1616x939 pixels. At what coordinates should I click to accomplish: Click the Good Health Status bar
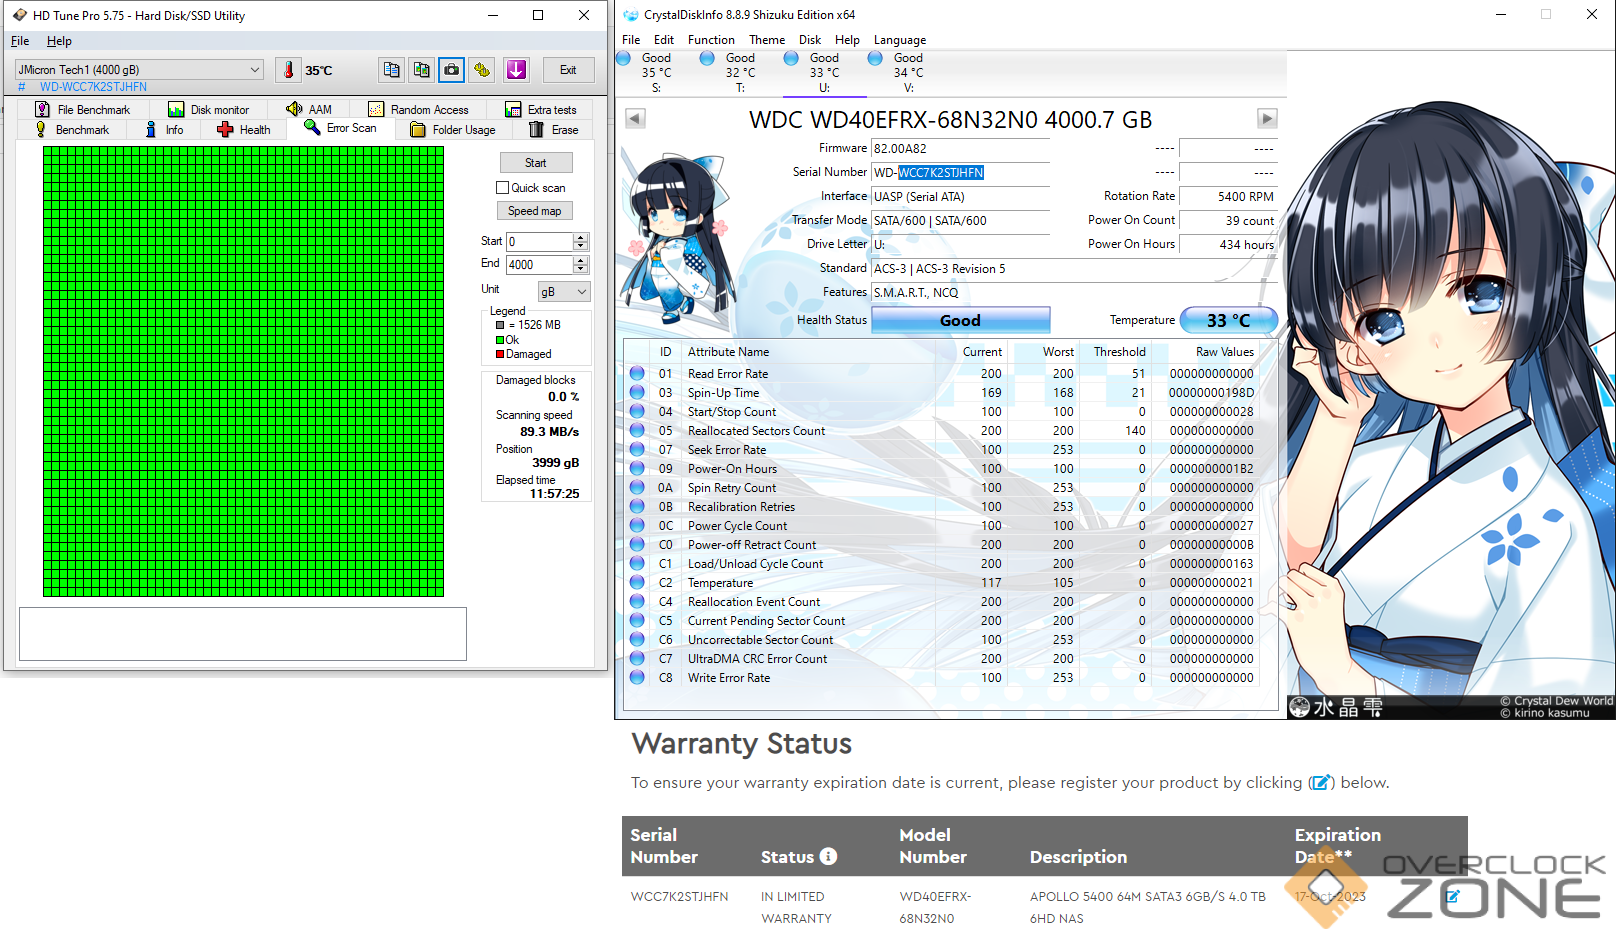[x=960, y=320]
